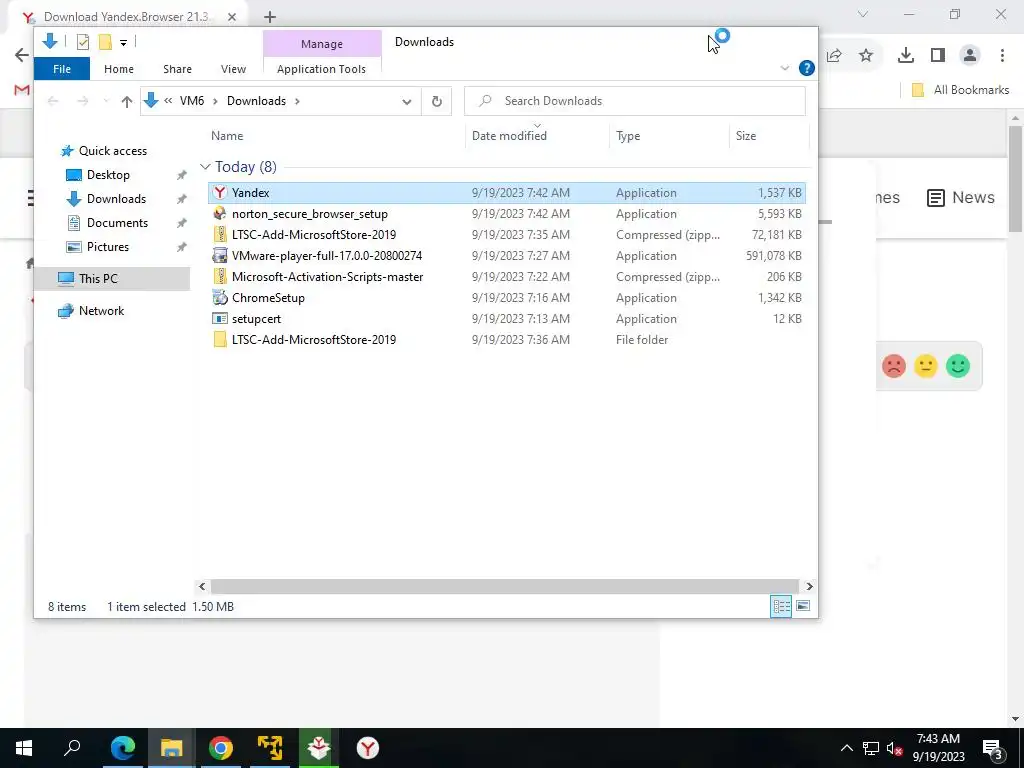Screen dimensions: 1024x768
Task: Open Microsoft Edge from taskbar
Action: click(x=123, y=748)
